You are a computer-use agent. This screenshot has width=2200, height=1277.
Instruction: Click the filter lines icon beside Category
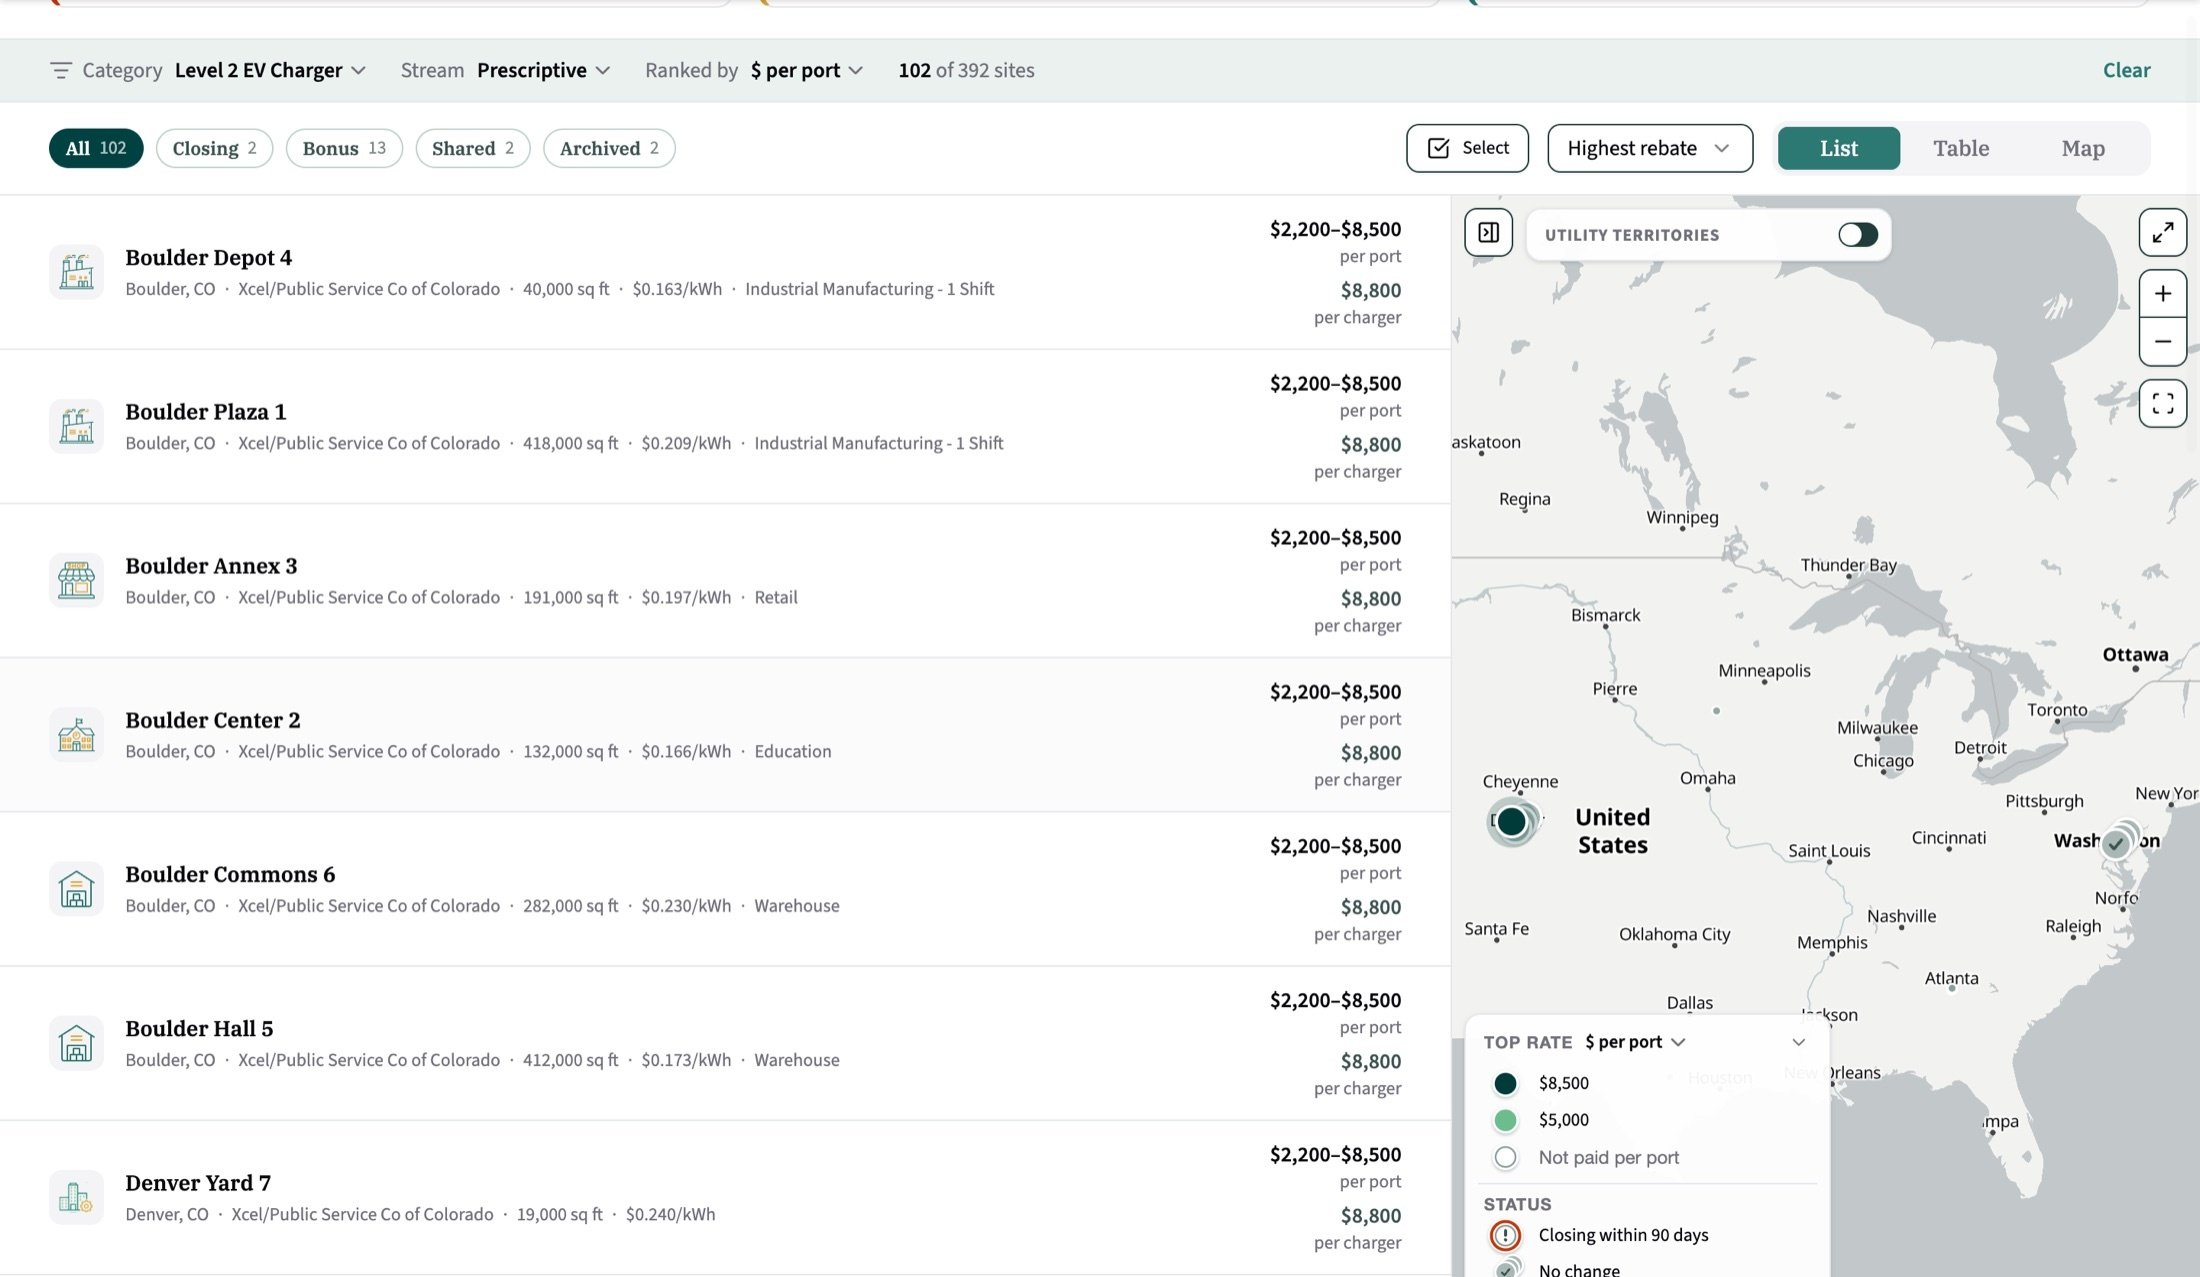coord(61,70)
